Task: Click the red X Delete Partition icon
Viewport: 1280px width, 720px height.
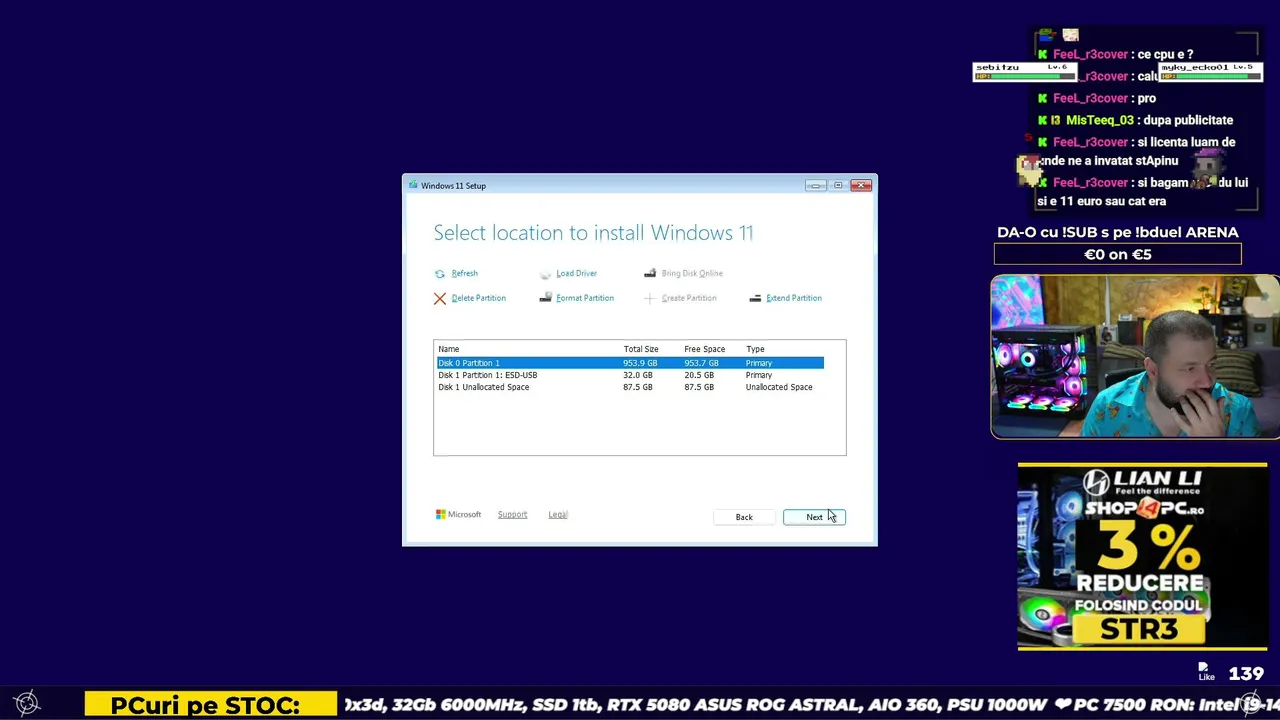Action: pos(440,298)
